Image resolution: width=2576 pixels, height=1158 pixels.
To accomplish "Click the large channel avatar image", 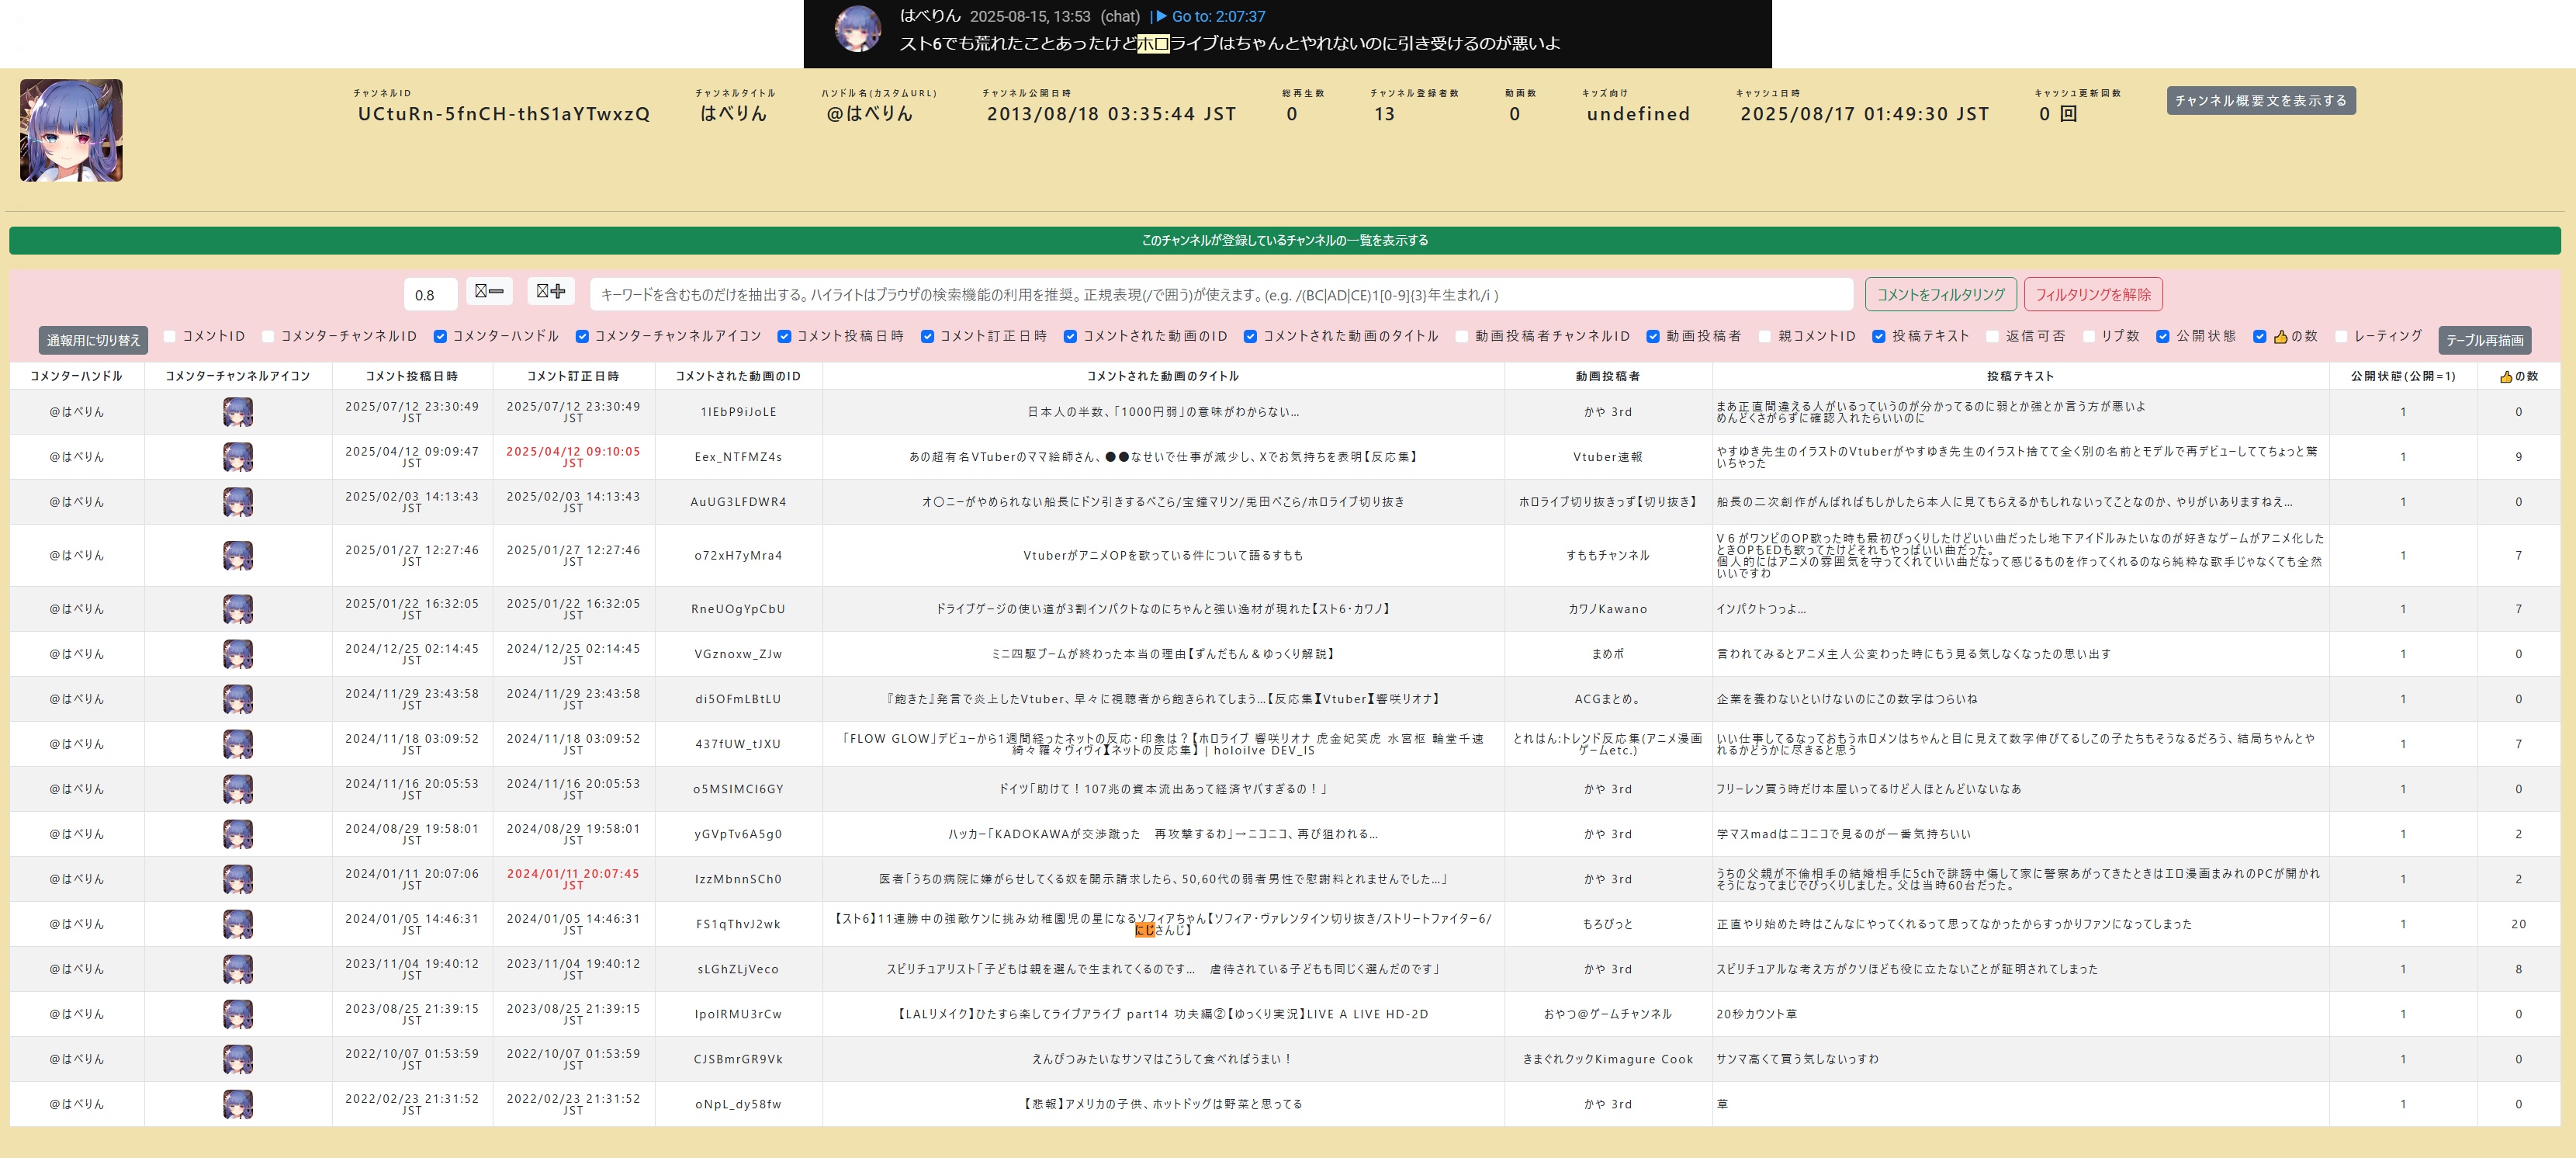I will coord(71,130).
